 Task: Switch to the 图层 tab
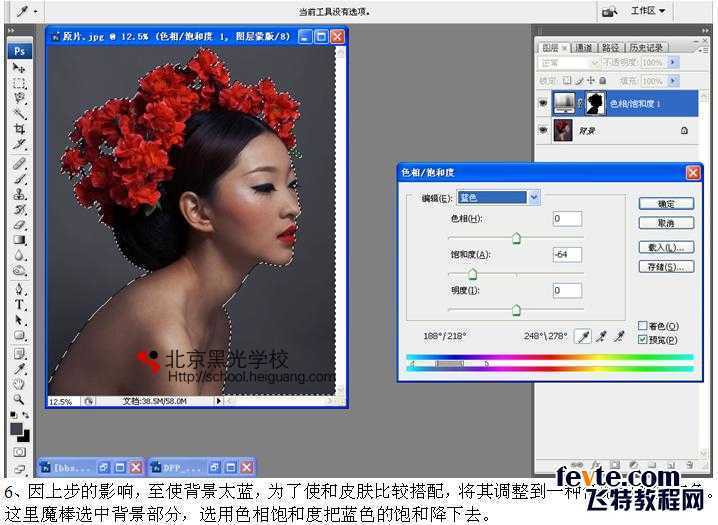(x=552, y=48)
